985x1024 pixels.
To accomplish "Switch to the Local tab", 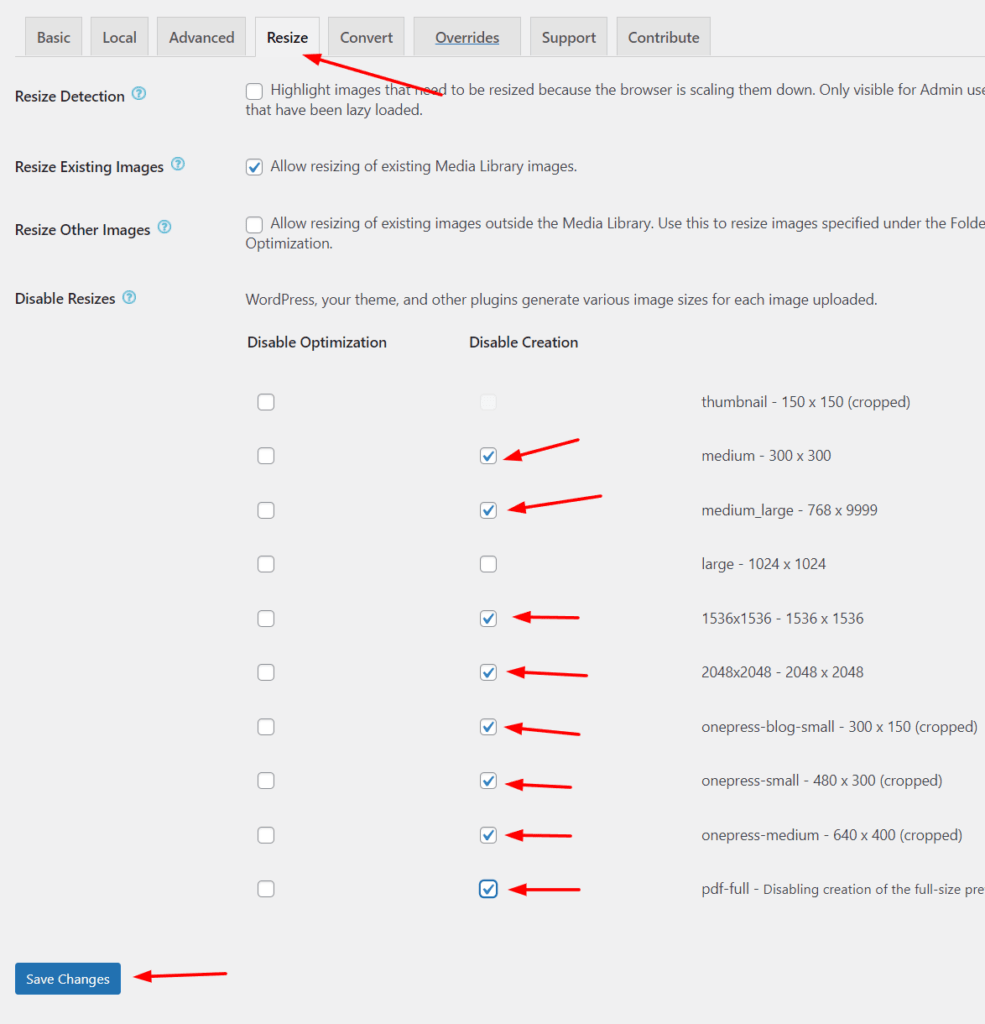I will click(x=120, y=37).
